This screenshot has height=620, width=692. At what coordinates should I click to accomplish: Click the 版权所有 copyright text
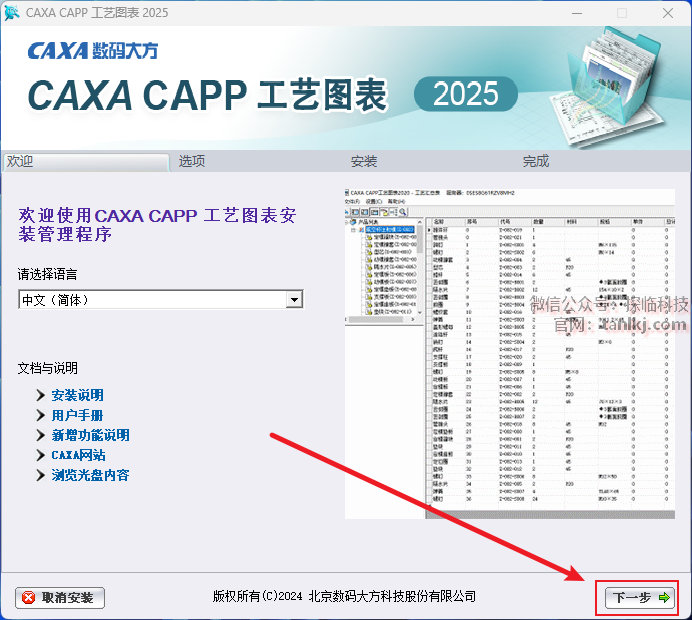344,596
